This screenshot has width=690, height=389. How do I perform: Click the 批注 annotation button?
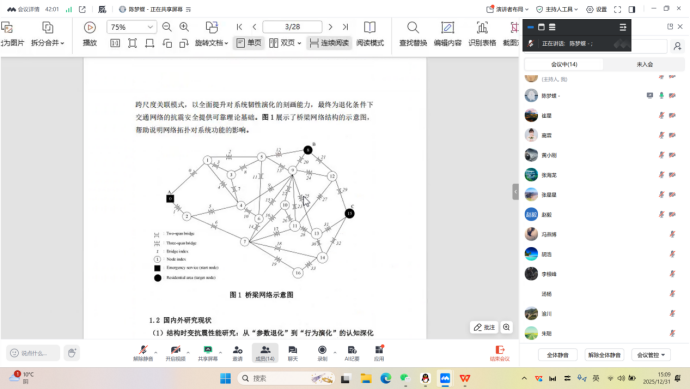[x=484, y=327]
